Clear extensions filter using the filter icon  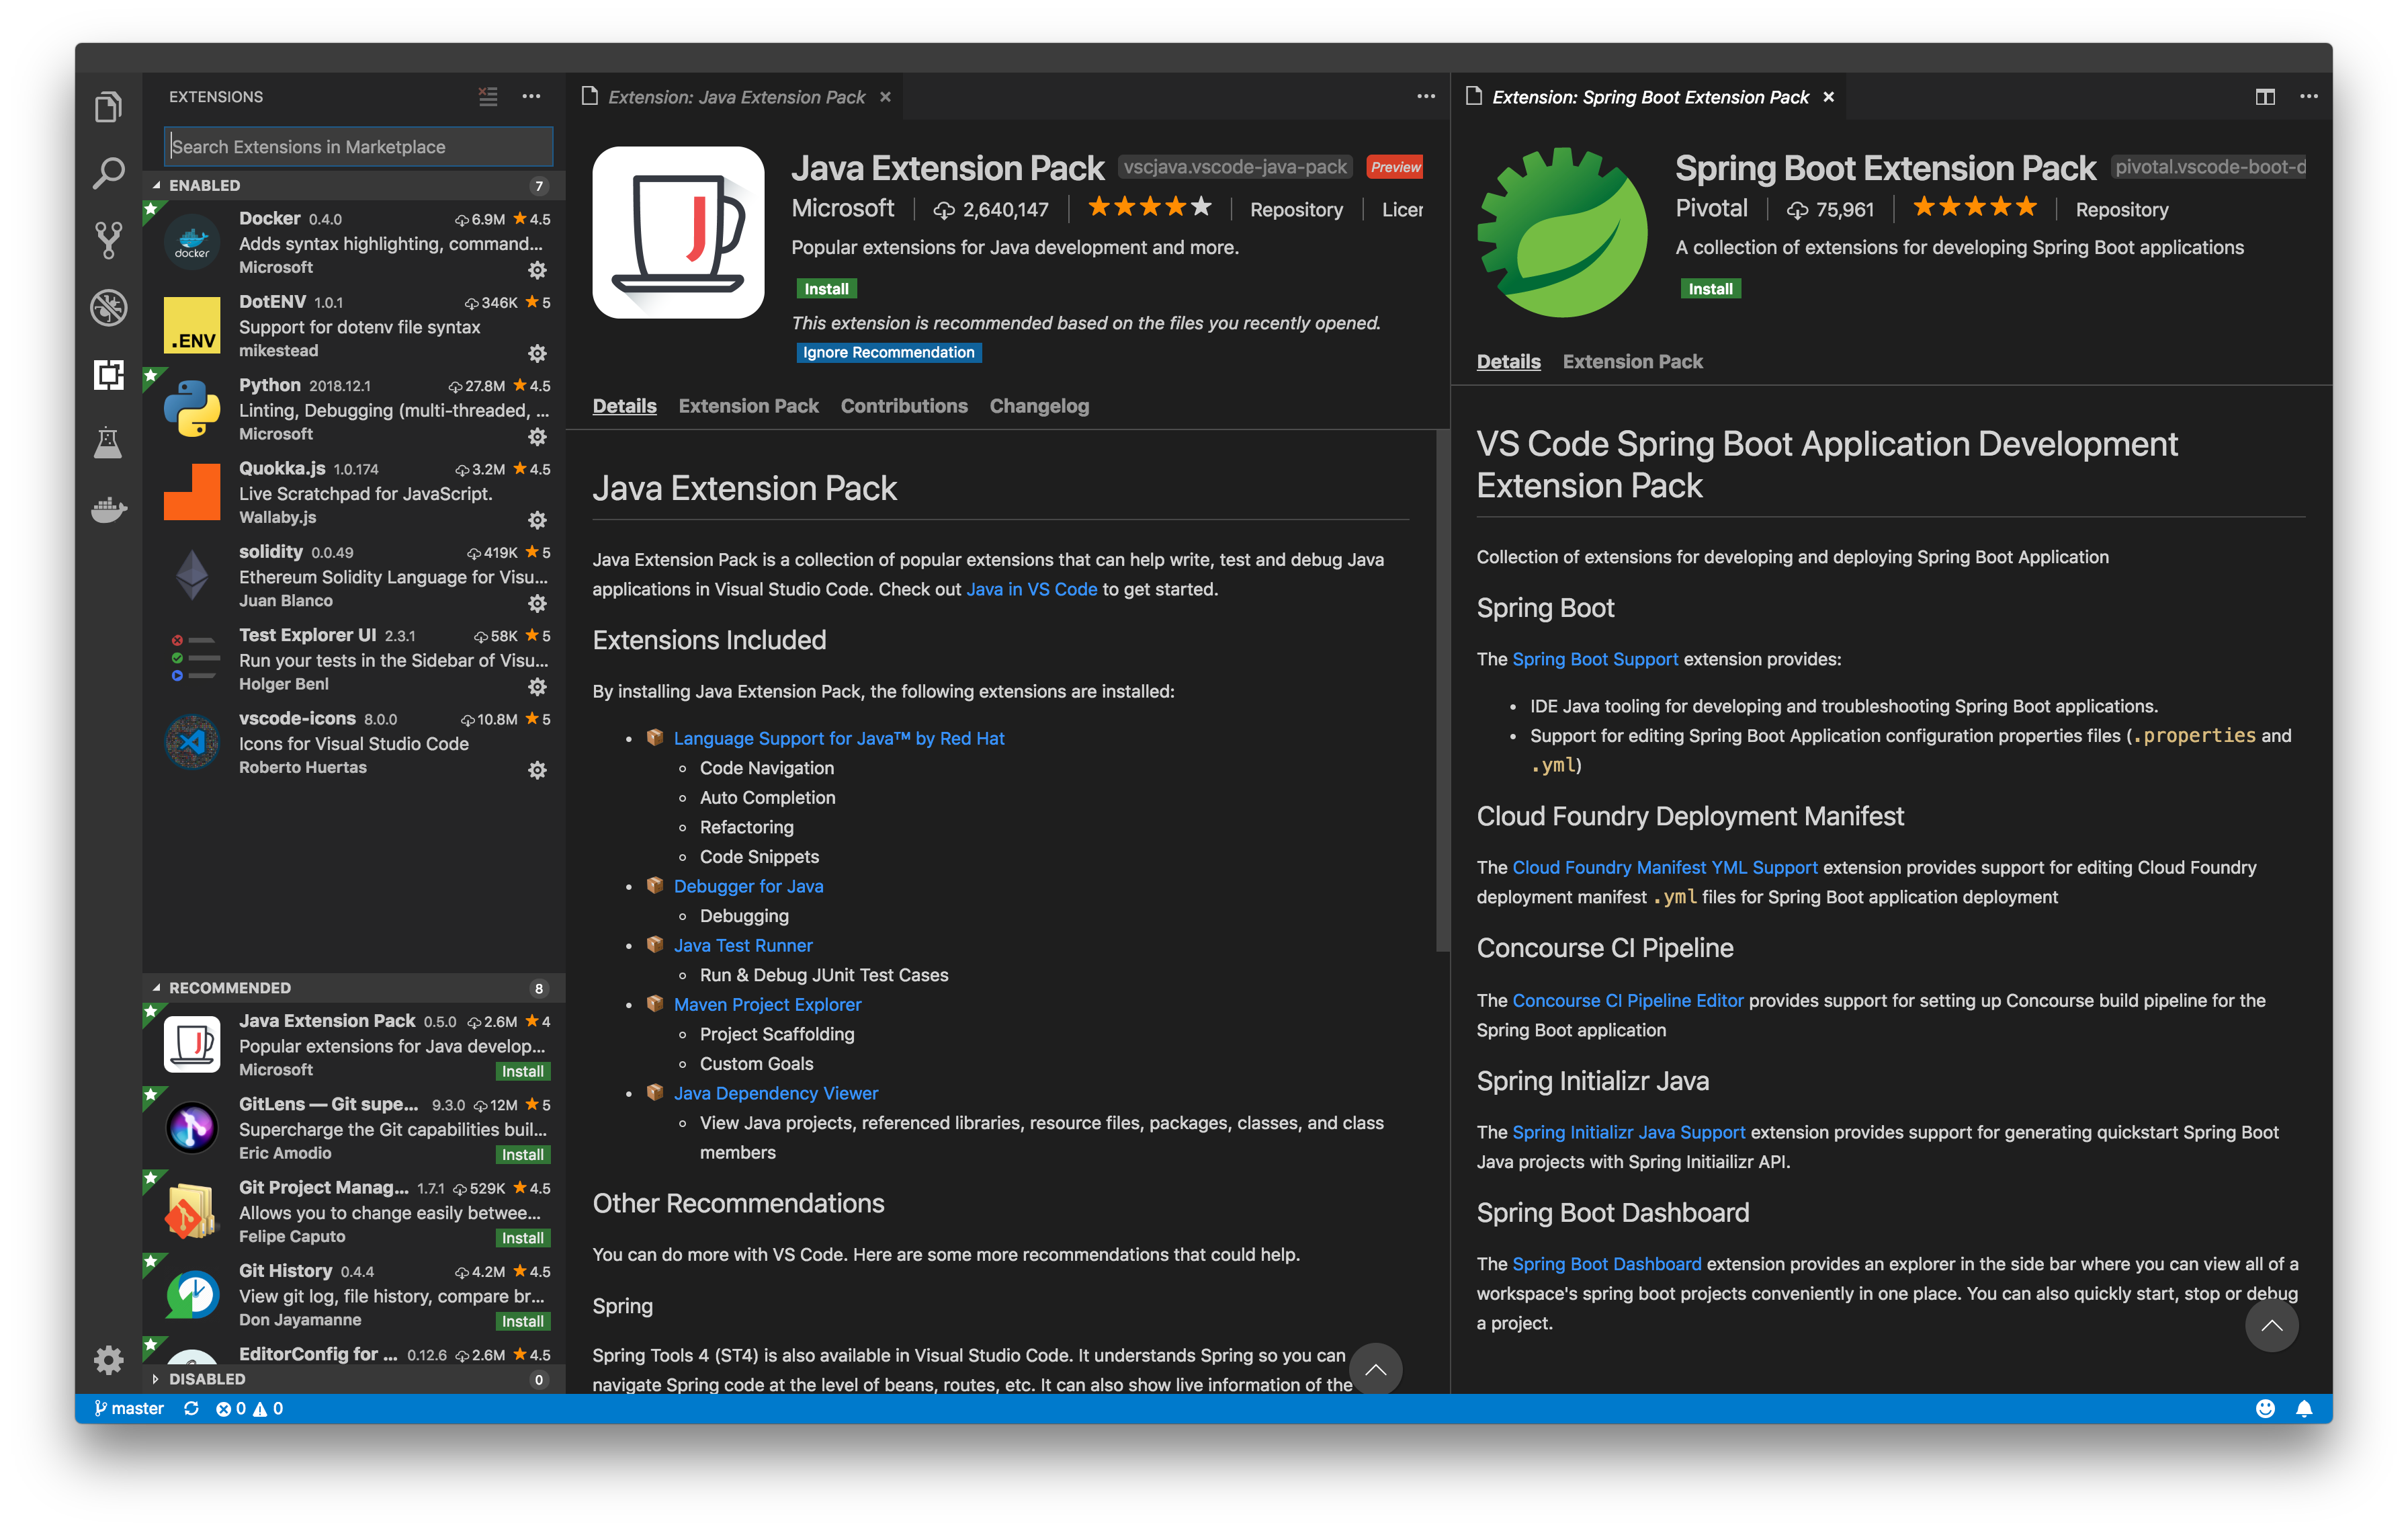488,96
